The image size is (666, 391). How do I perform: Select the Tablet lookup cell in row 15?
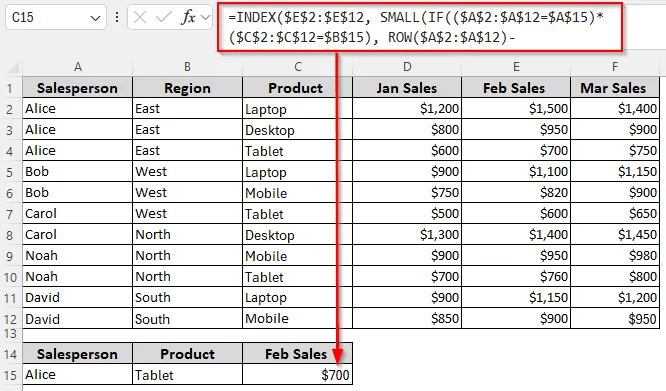pos(187,374)
